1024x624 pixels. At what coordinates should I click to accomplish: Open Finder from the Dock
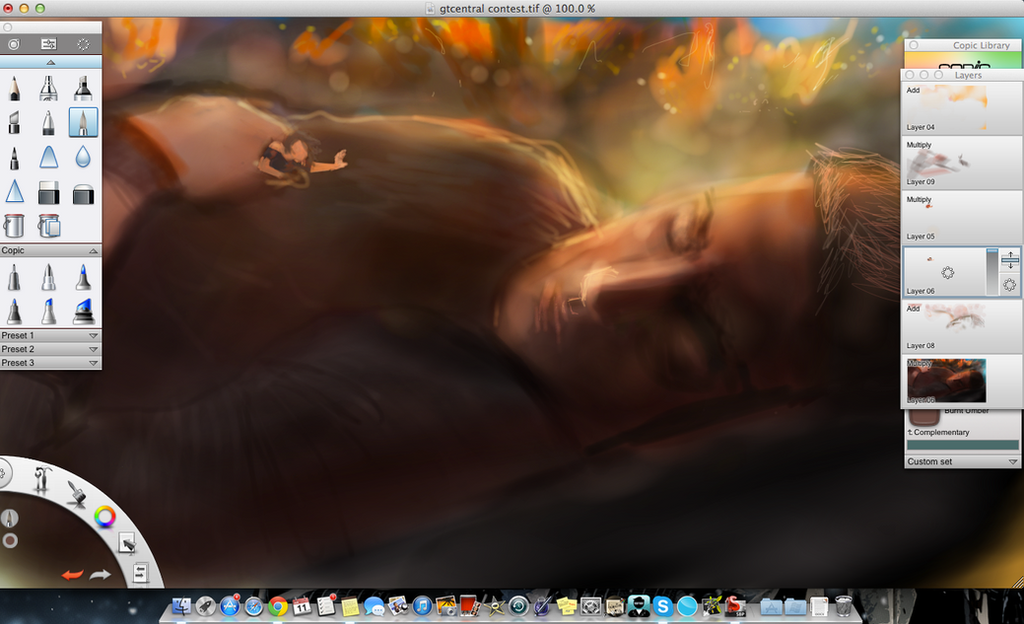(x=181, y=606)
